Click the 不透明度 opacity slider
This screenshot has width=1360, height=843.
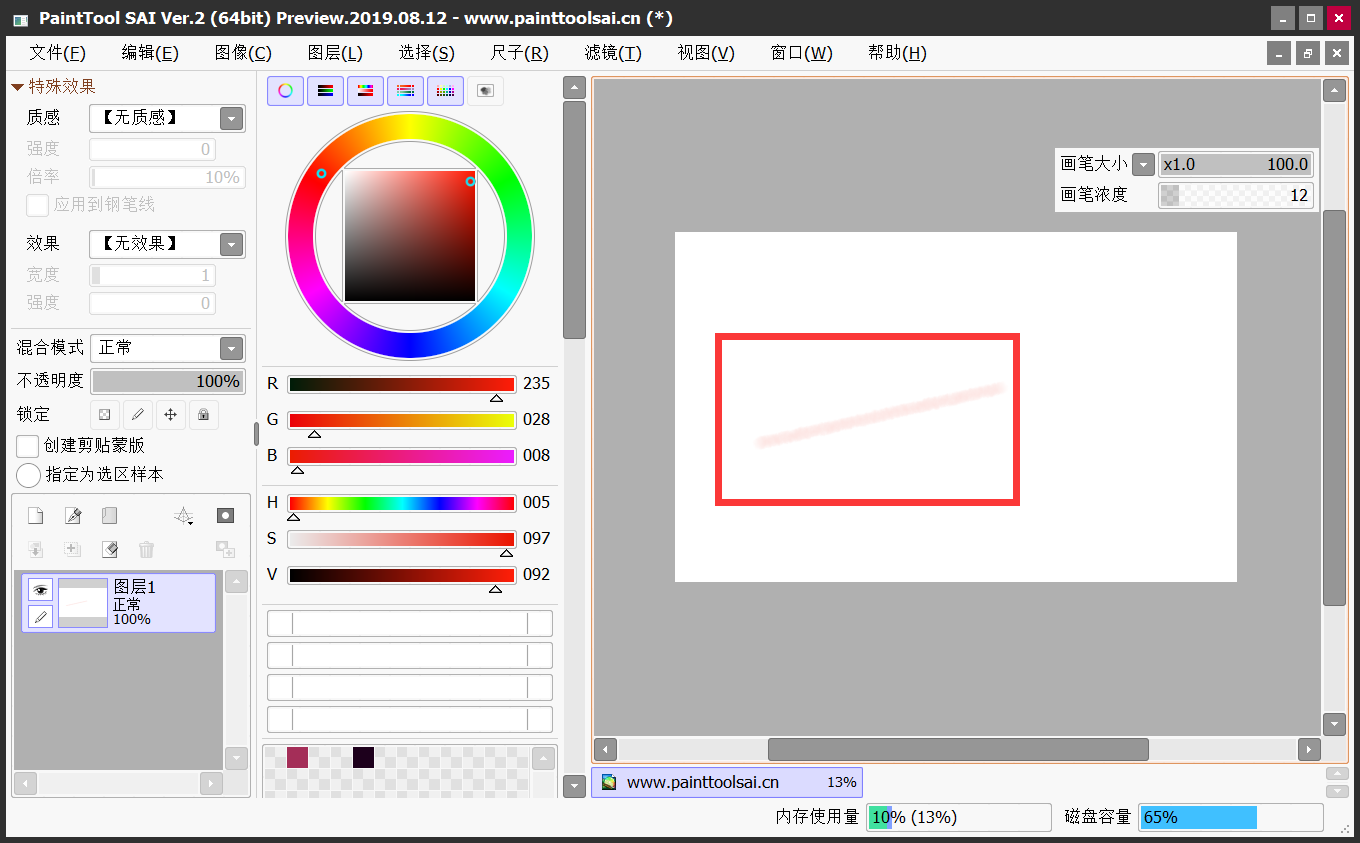point(168,381)
